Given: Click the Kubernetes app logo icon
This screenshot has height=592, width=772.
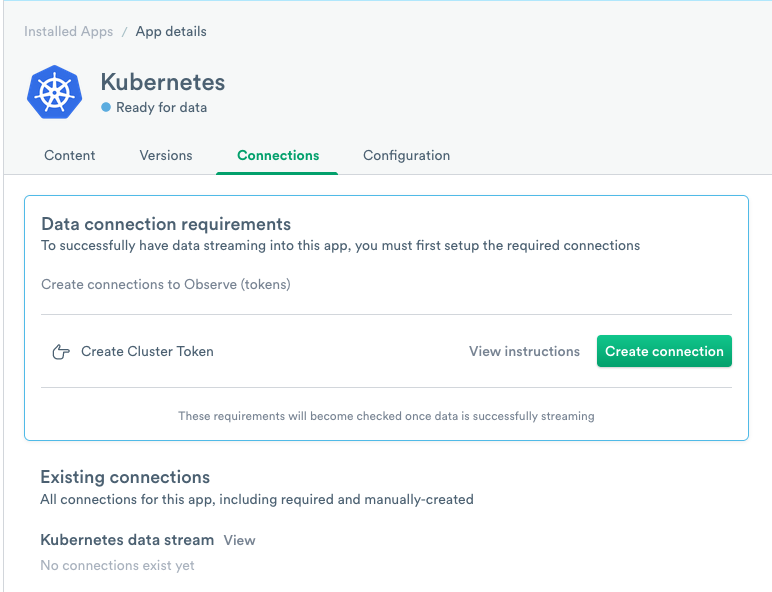Looking at the screenshot, I should [x=55, y=92].
